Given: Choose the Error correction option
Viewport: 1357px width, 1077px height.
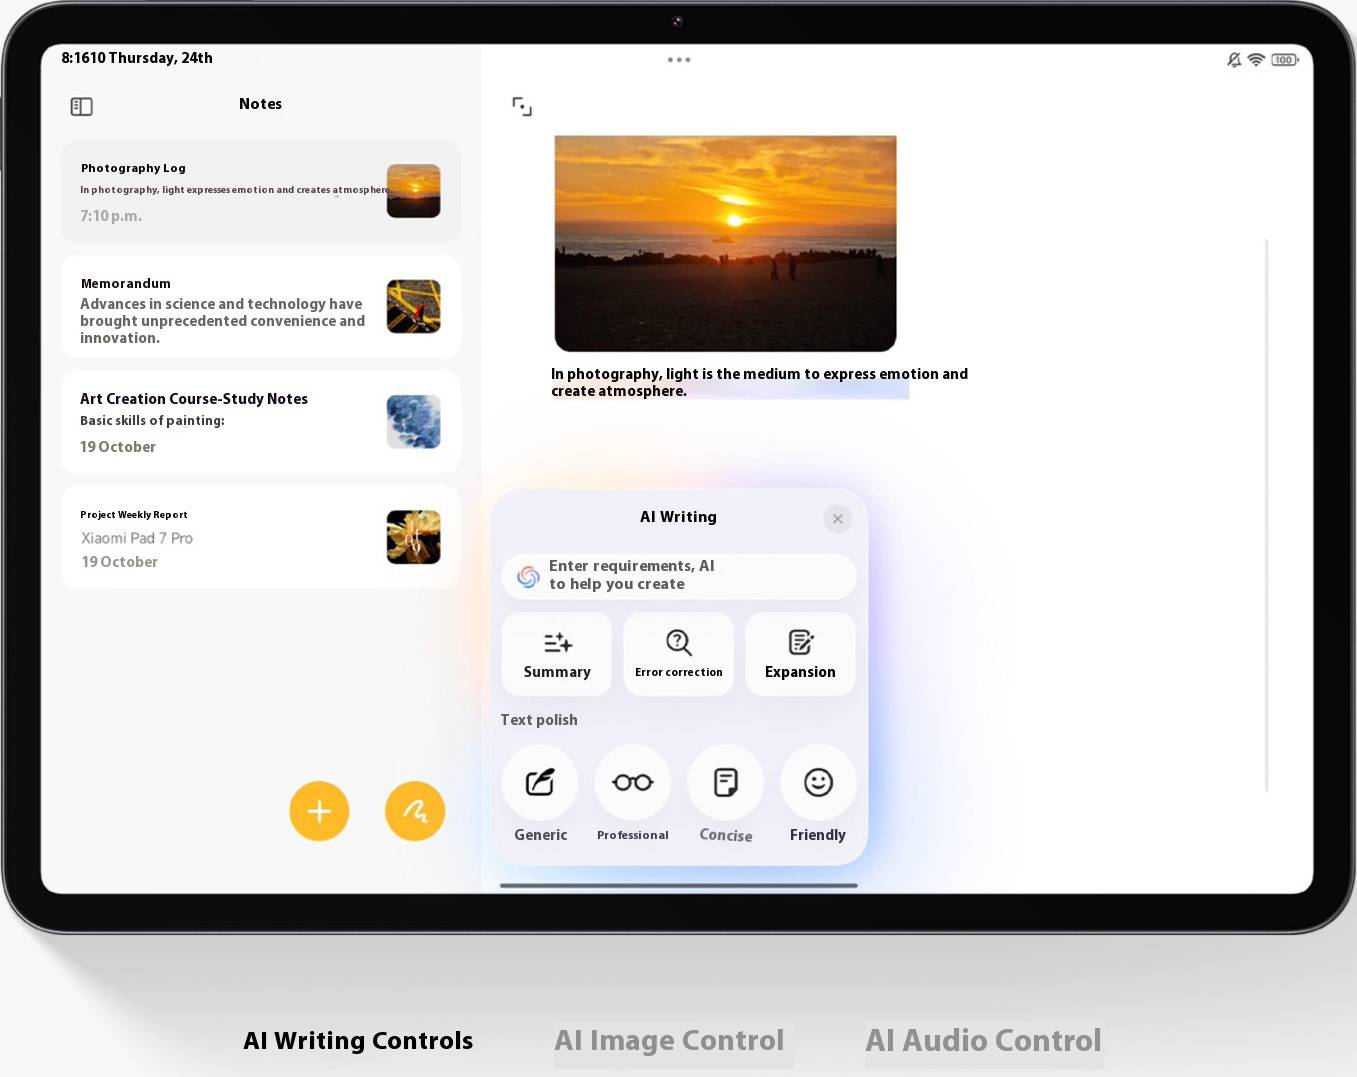Looking at the screenshot, I should point(679,654).
